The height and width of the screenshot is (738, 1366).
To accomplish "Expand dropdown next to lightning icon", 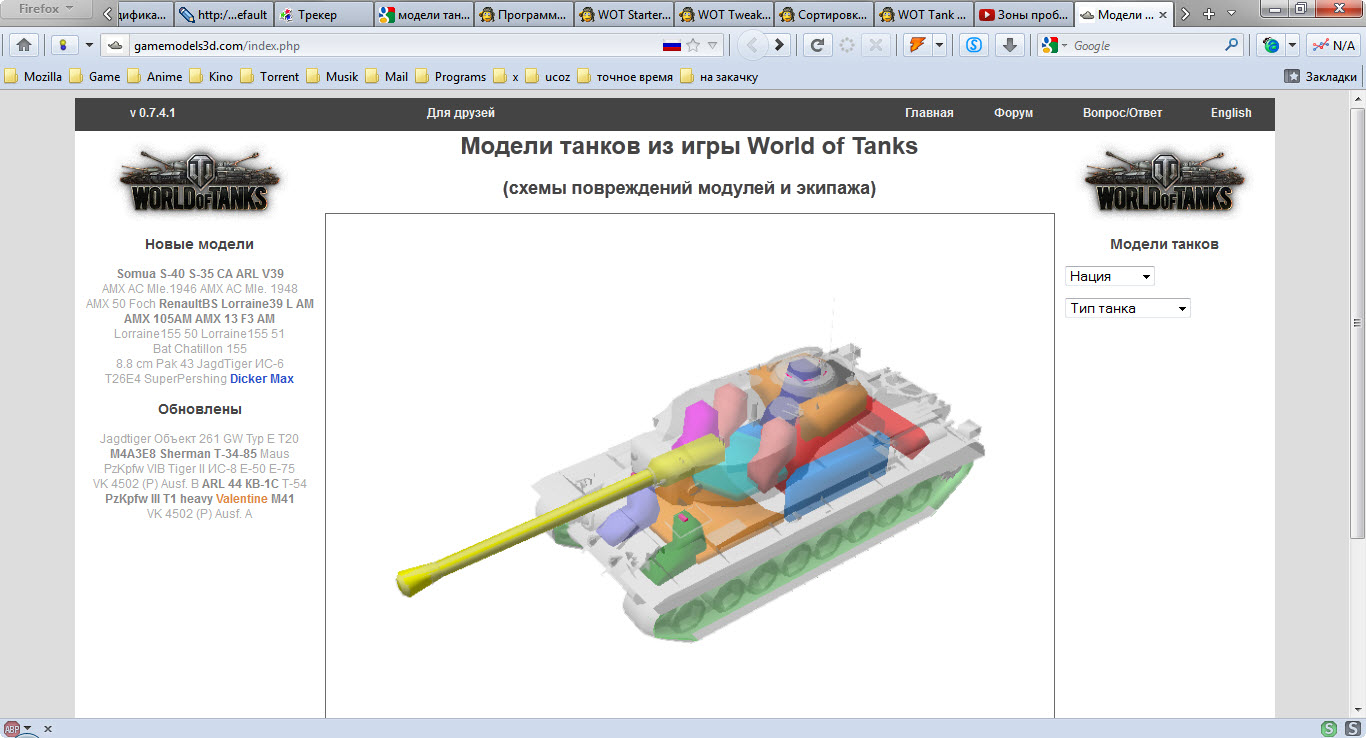I will pos(939,45).
